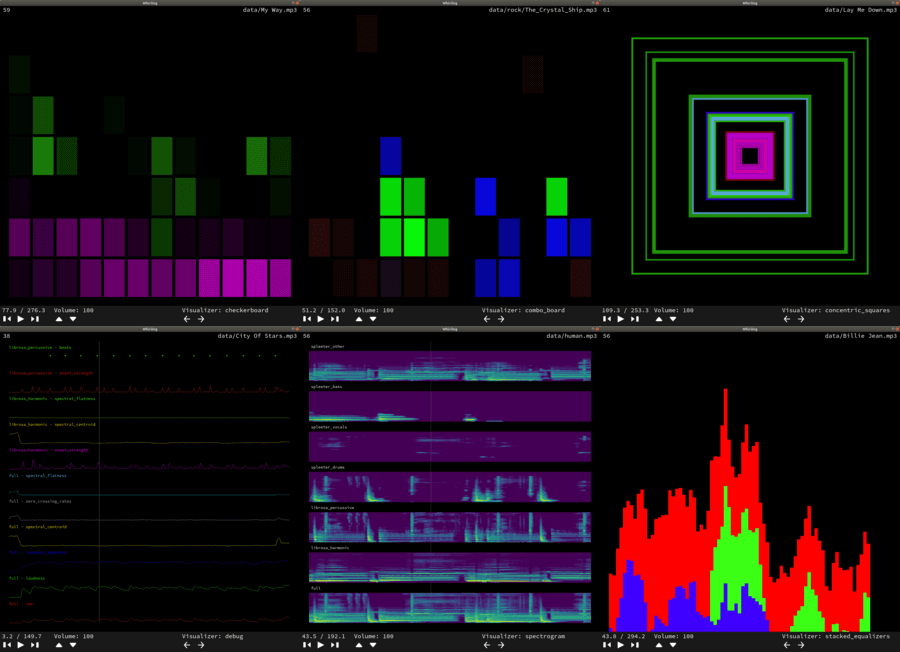The width and height of the screenshot is (900, 652).
Task: Switch to previous visualizer before combo_board
Action: [487, 319]
